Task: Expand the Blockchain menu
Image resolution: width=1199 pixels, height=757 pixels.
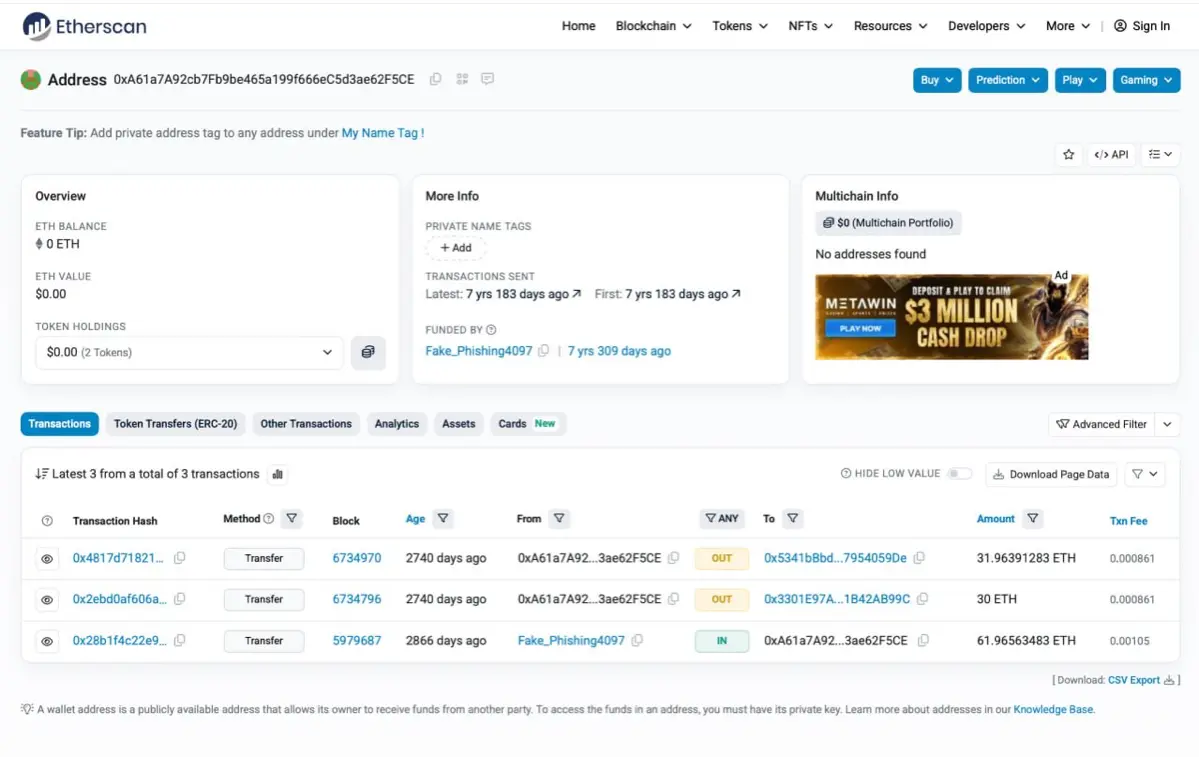Action: click(x=654, y=26)
